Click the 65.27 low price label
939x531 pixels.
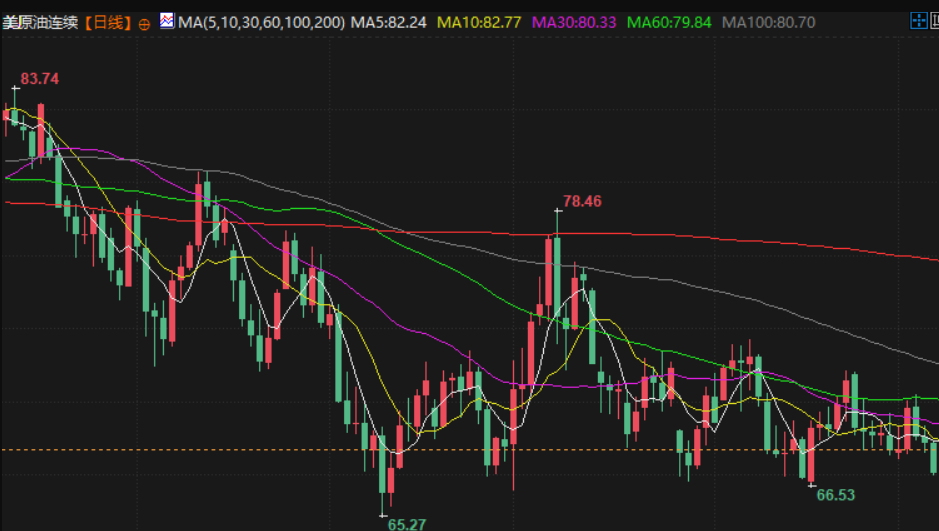pyautogui.click(x=407, y=524)
